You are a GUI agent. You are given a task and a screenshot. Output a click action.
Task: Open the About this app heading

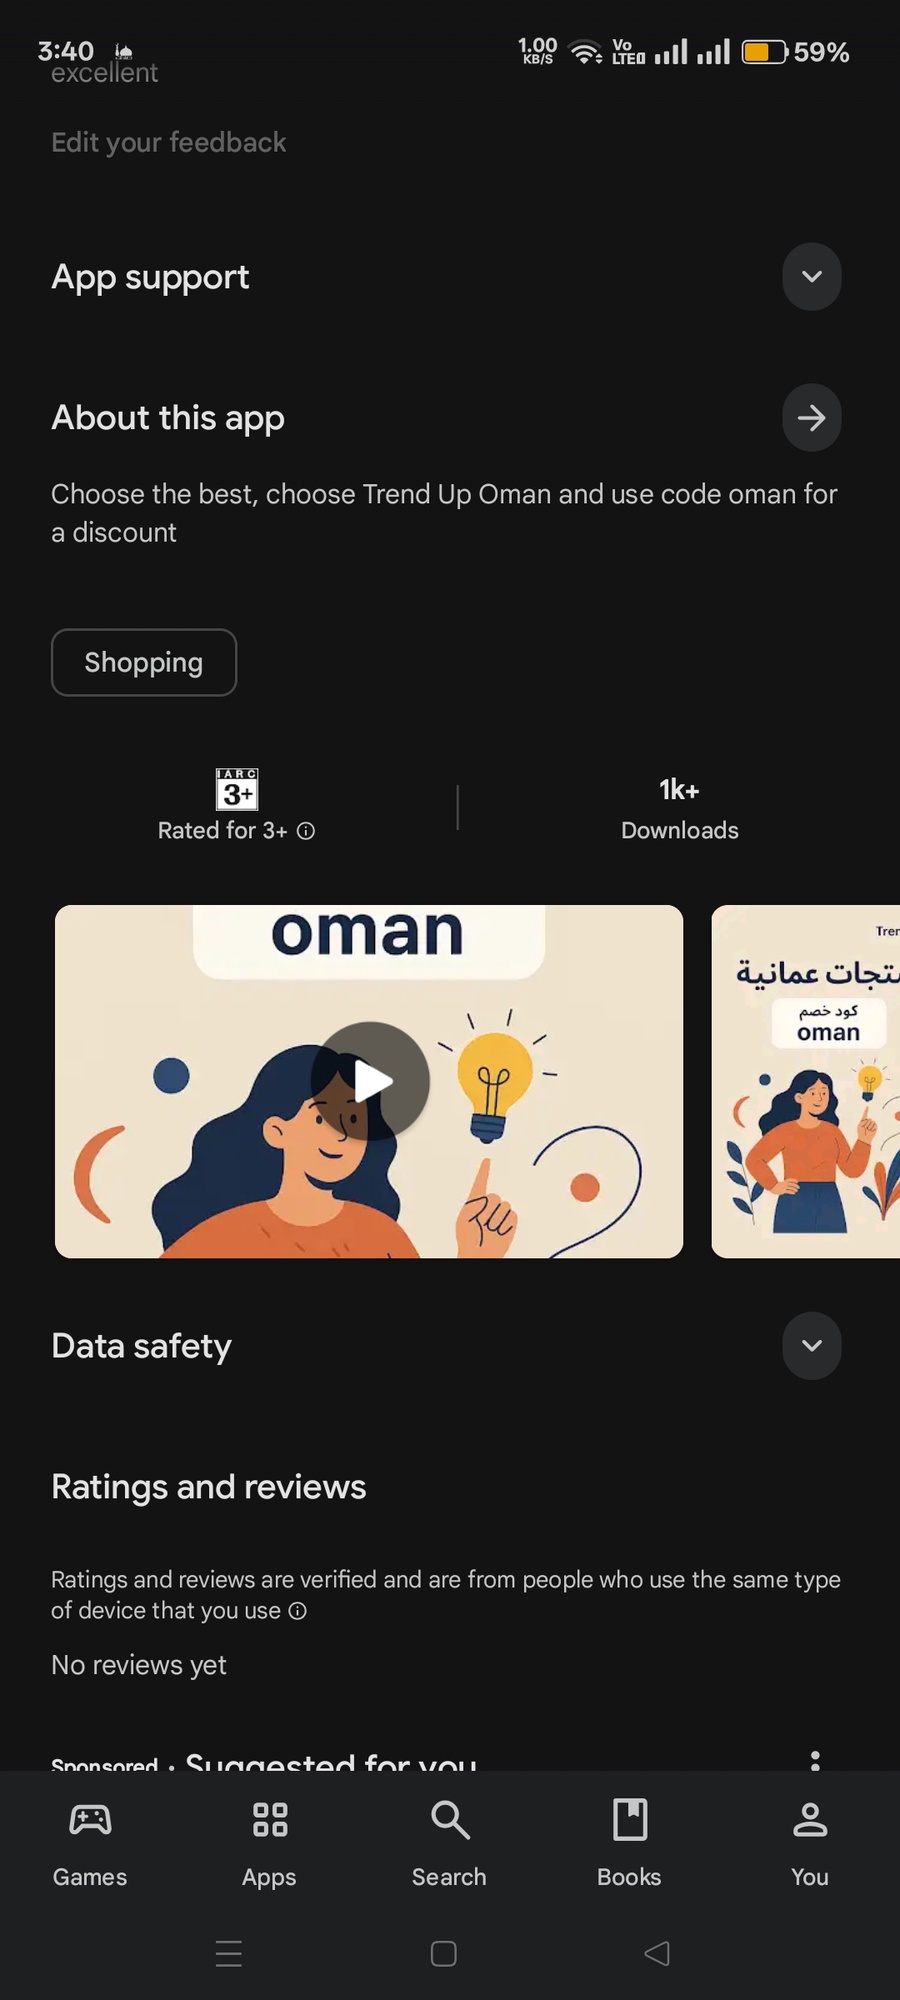168,418
